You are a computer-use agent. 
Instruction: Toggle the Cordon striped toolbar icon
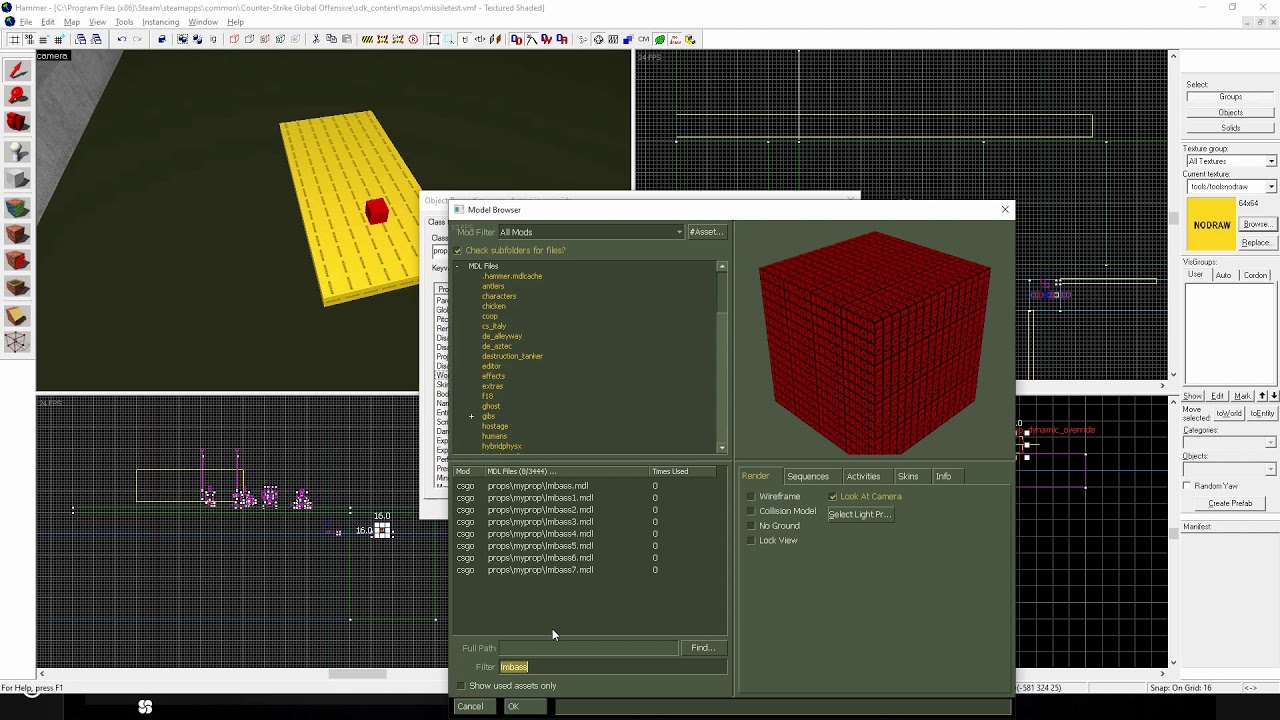point(367,40)
